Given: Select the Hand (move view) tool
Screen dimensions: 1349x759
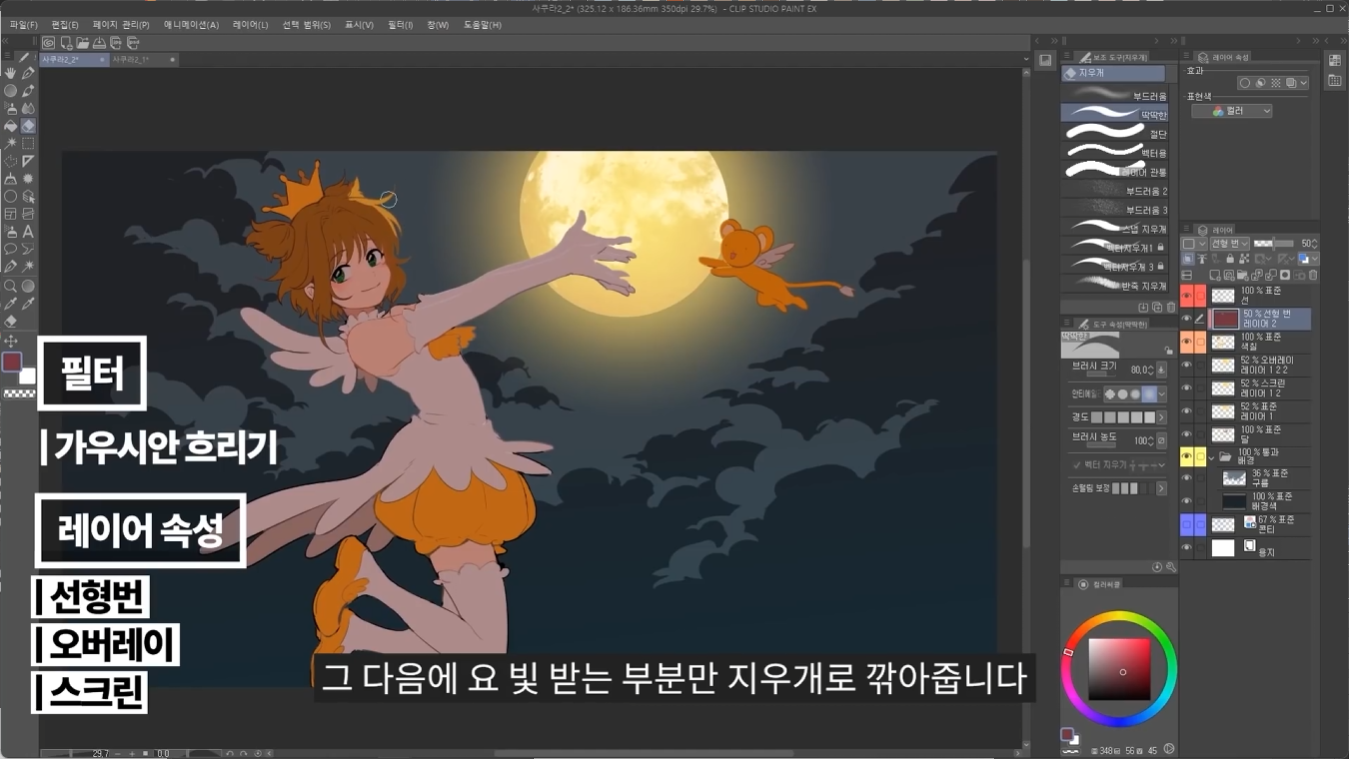Looking at the screenshot, I should click(10, 73).
